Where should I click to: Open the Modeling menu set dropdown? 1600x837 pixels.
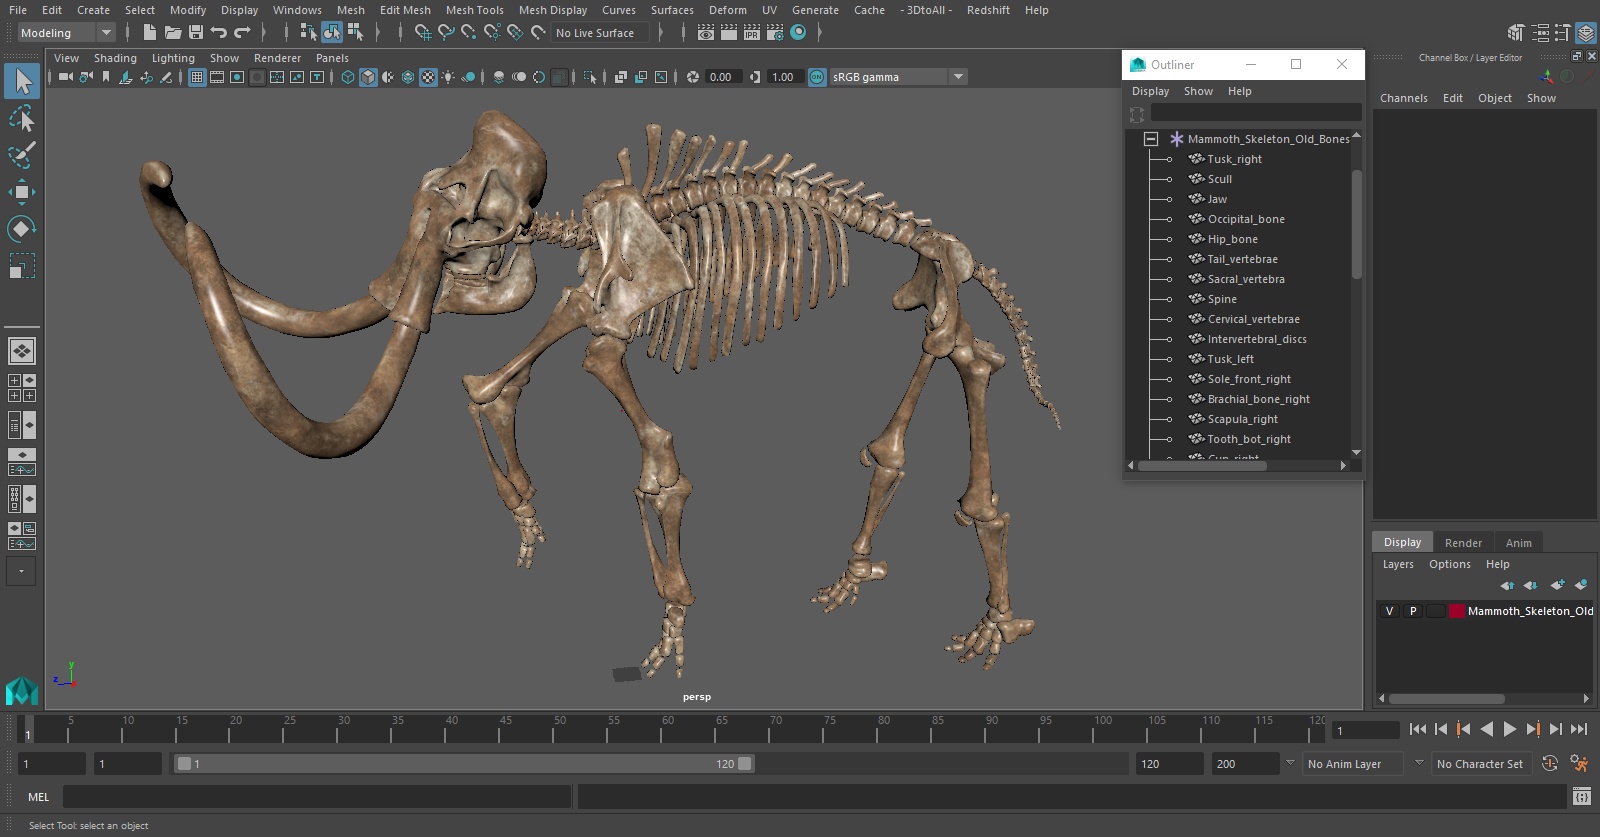pyautogui.click(x=66, y=33)
